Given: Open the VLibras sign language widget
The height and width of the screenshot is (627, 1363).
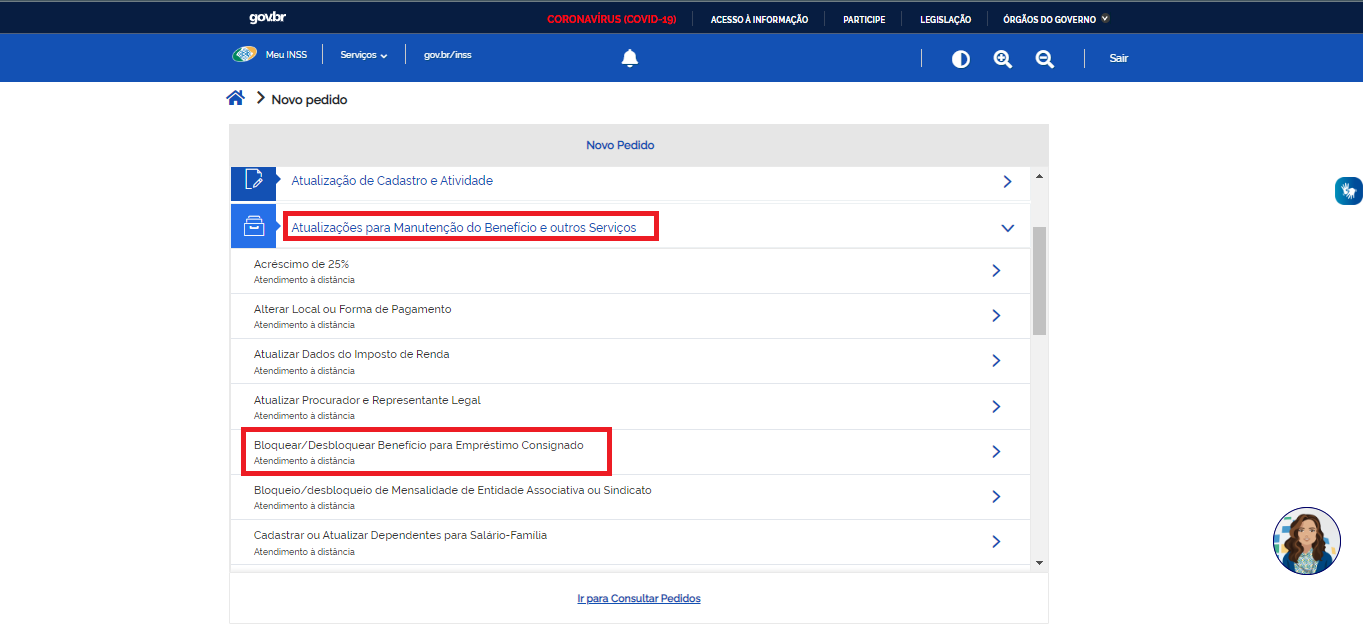Looking at the screenshot, I should click(x=1348, y=190).
